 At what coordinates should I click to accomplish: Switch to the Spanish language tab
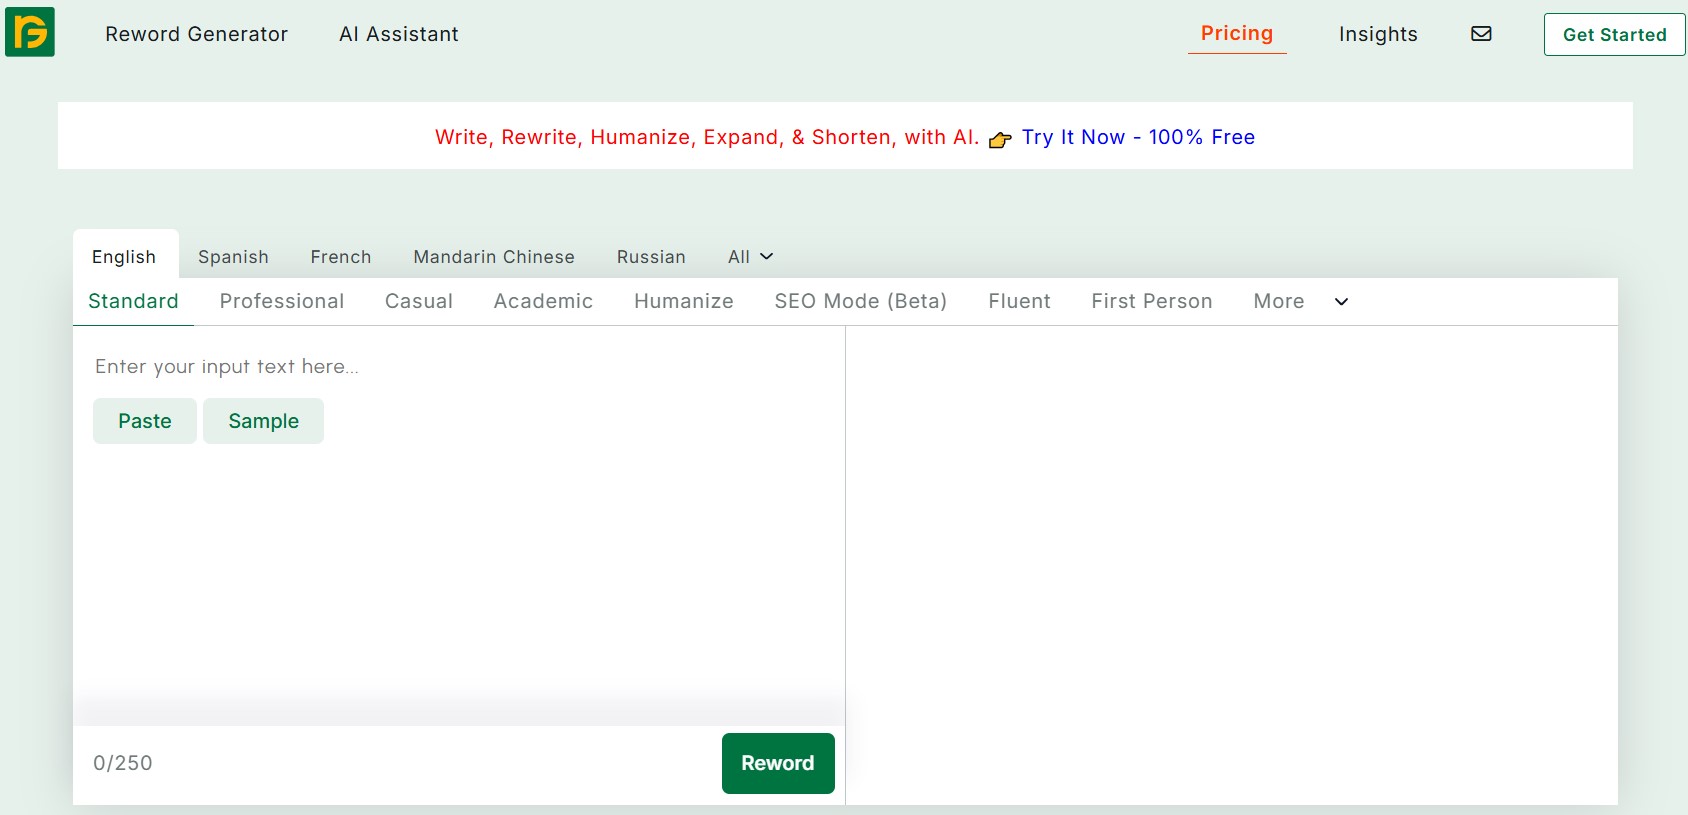[233, 257]
